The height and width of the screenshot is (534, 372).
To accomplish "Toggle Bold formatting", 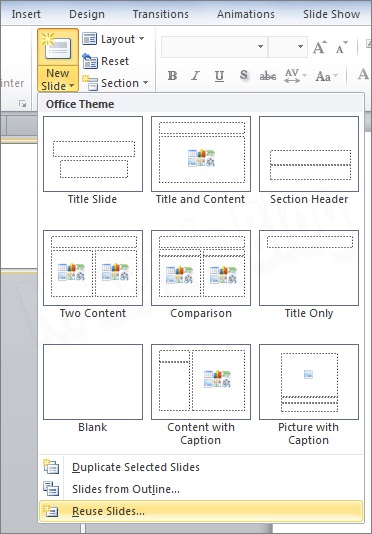I will pos(172,75).
